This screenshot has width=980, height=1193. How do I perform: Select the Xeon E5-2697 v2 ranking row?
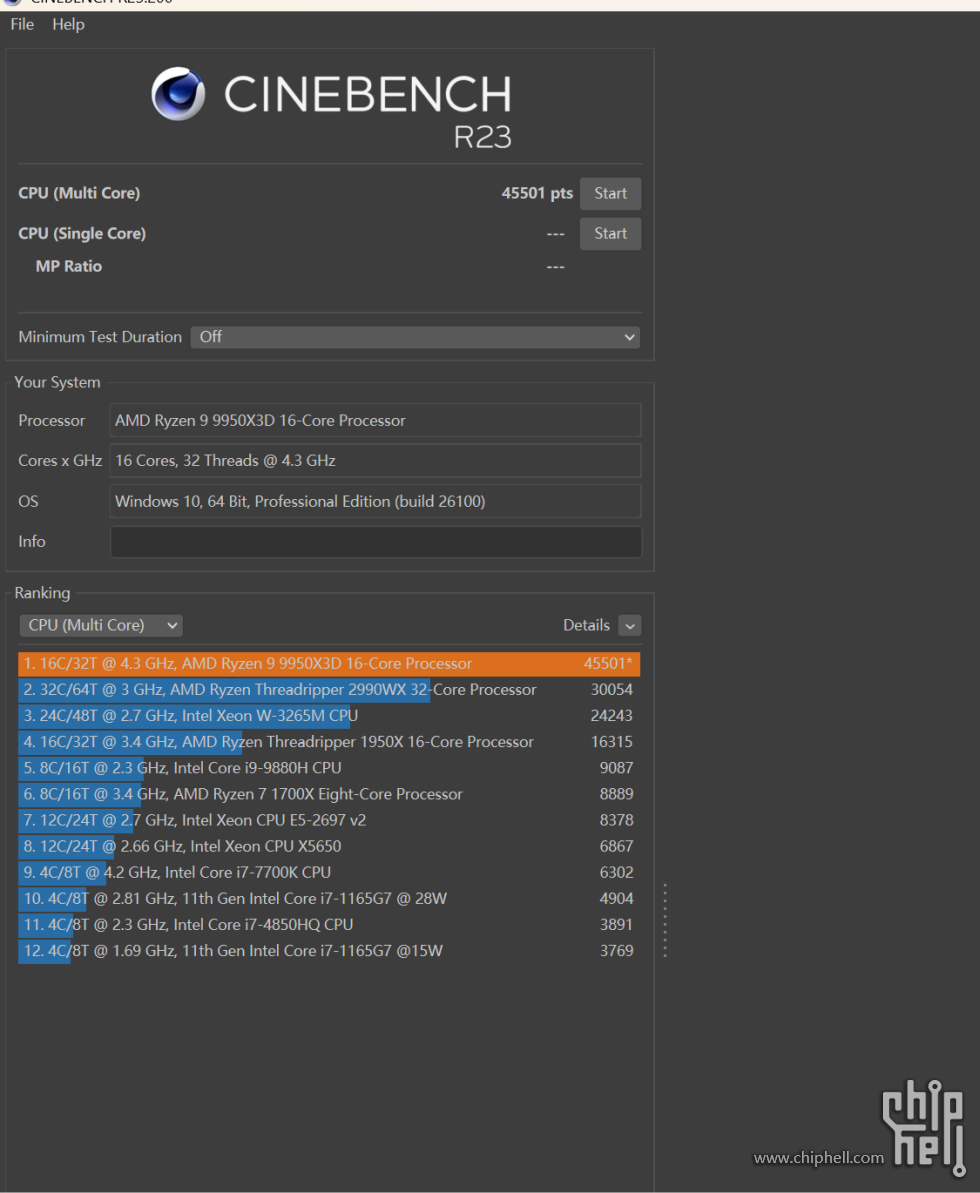329,820
